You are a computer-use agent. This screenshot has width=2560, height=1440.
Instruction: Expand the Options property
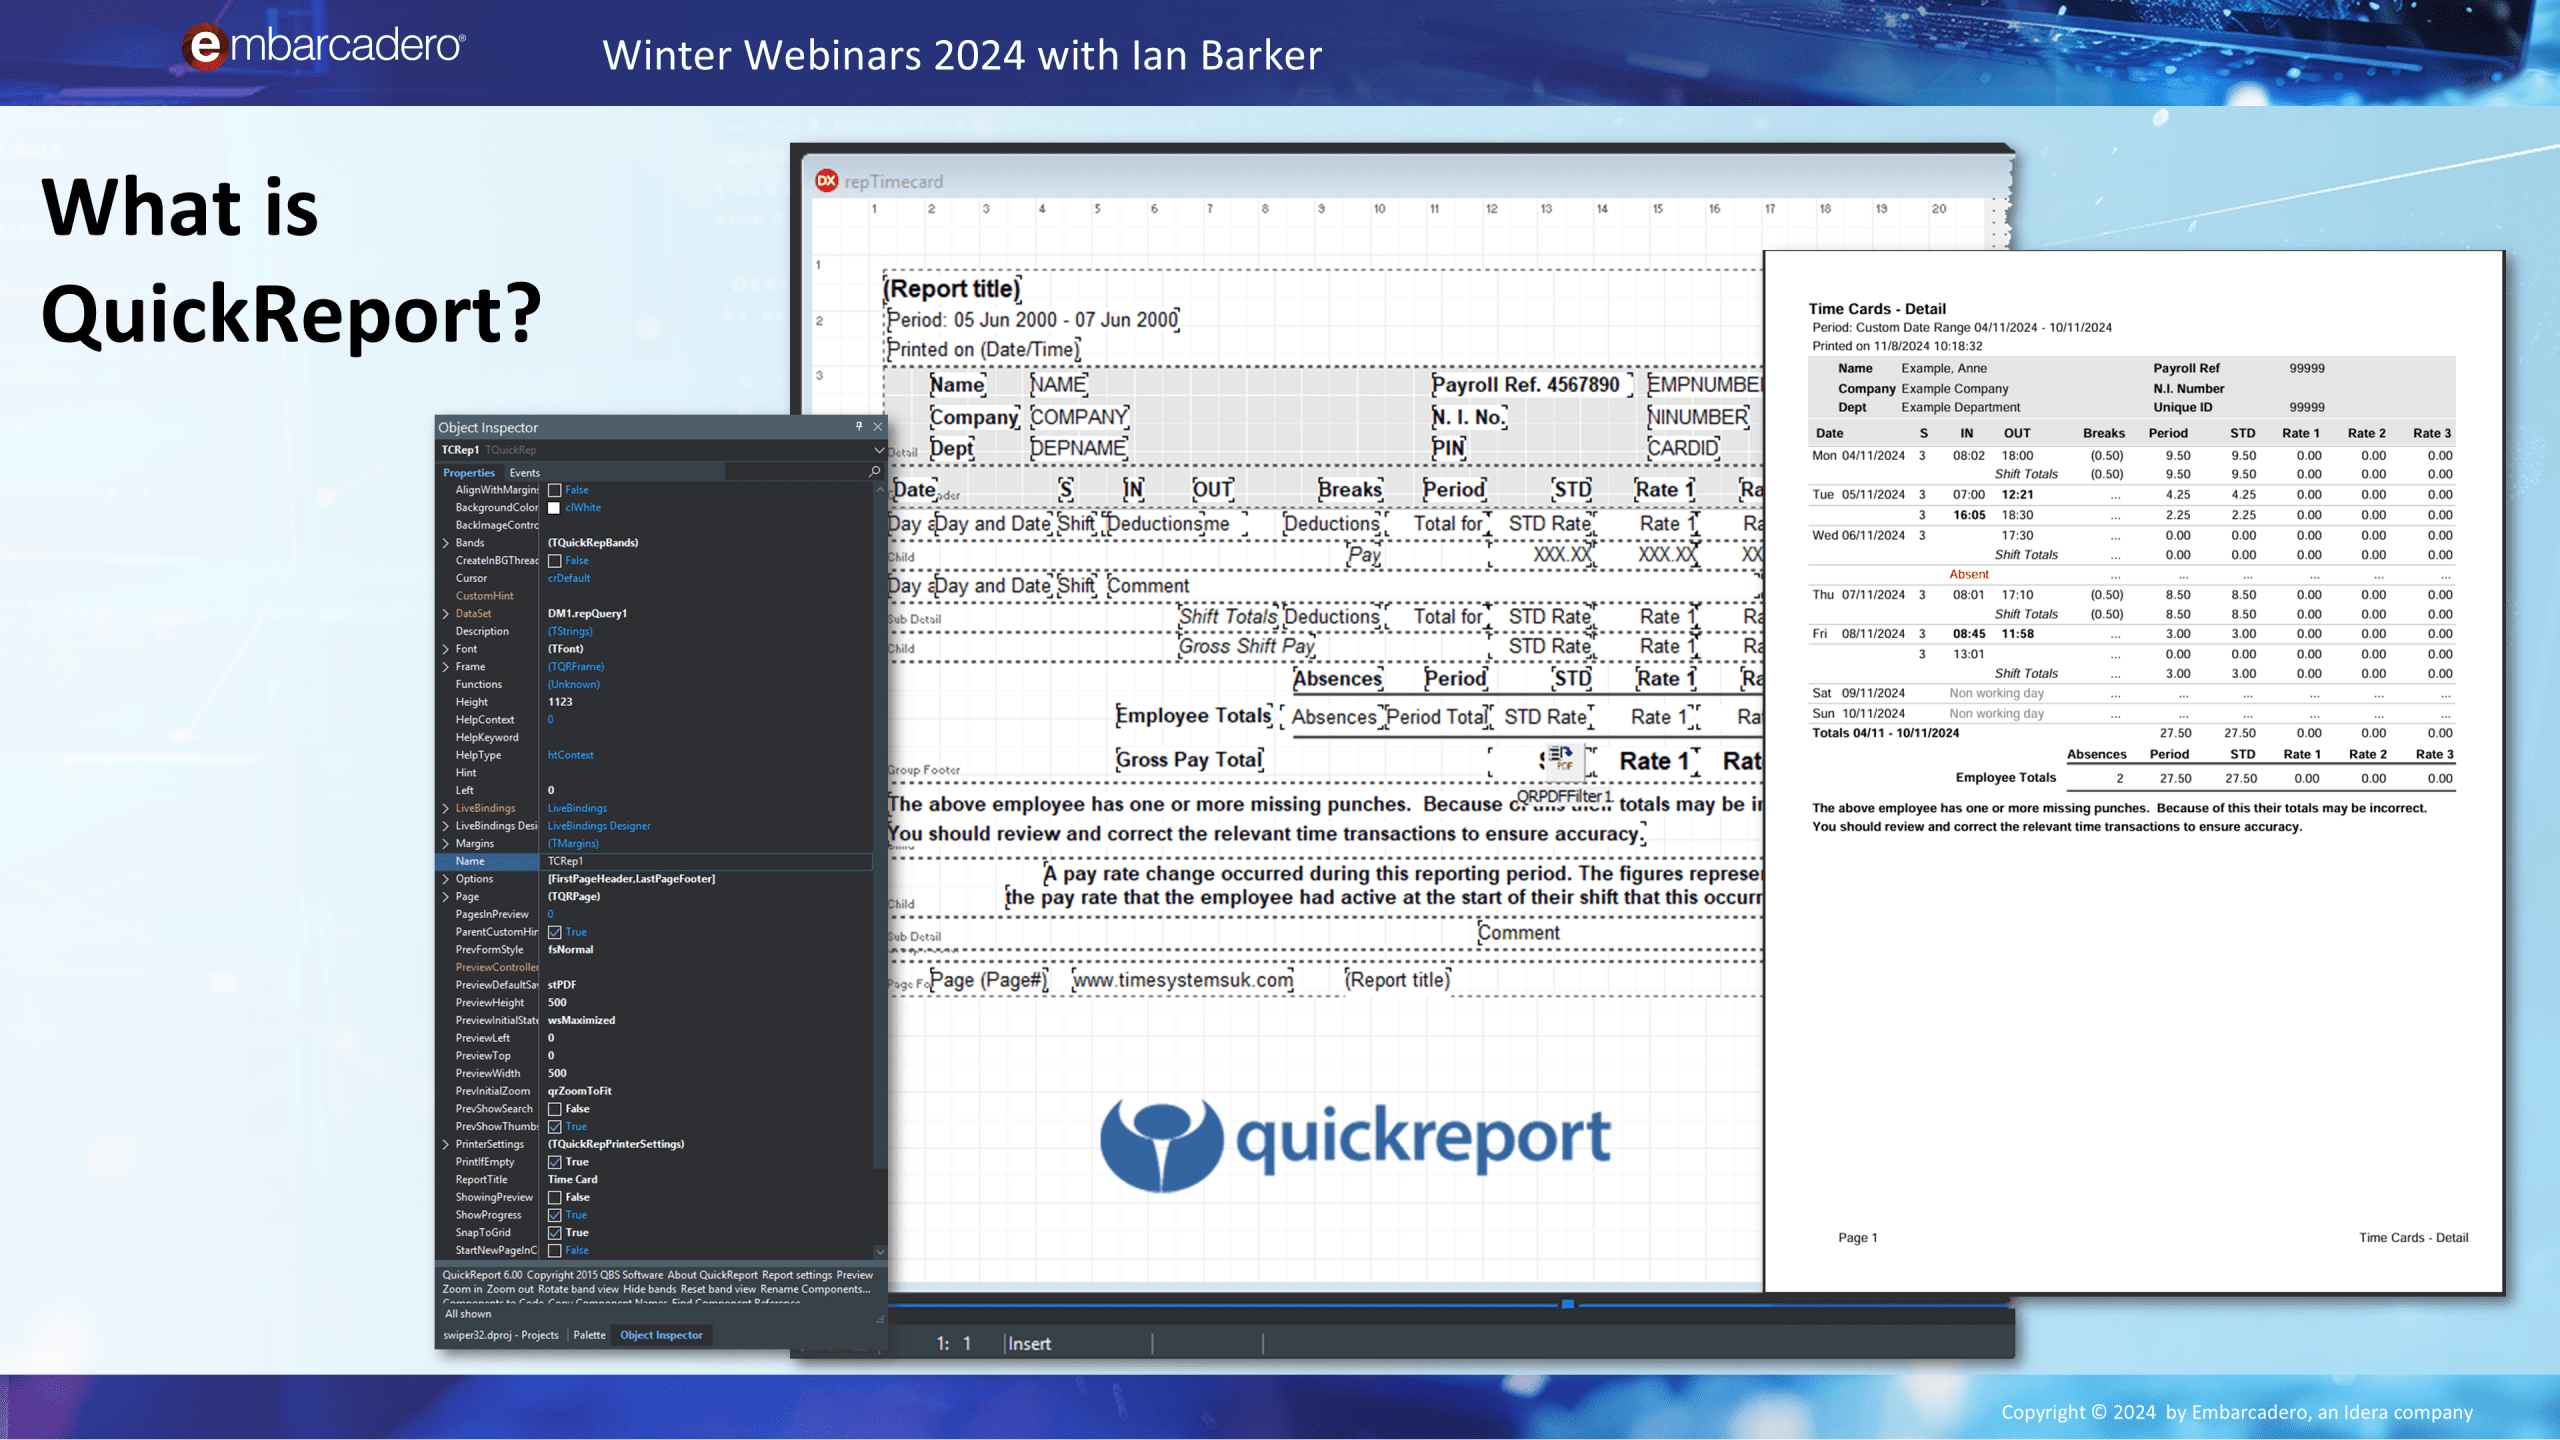coord(446,879)
